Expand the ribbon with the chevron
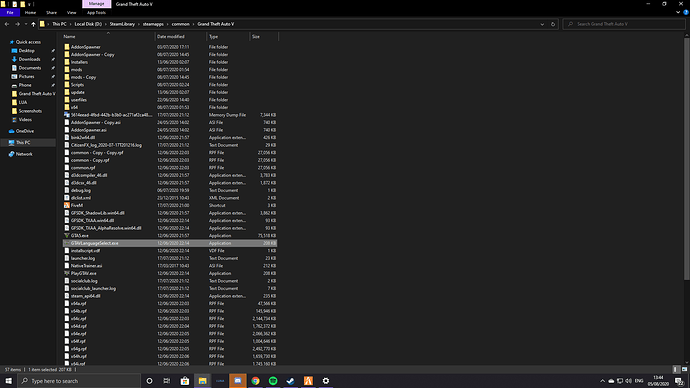Image resolution: width=690 pixels, height=388 pixels. 678,12
